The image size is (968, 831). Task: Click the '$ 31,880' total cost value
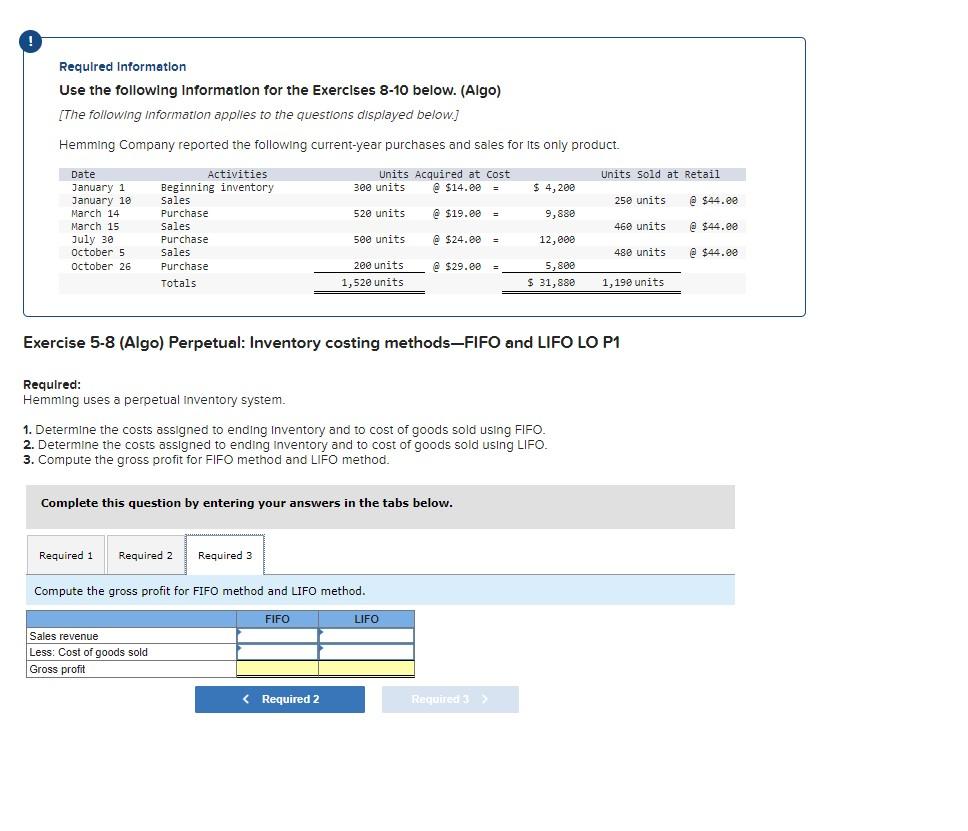(551, 282)
